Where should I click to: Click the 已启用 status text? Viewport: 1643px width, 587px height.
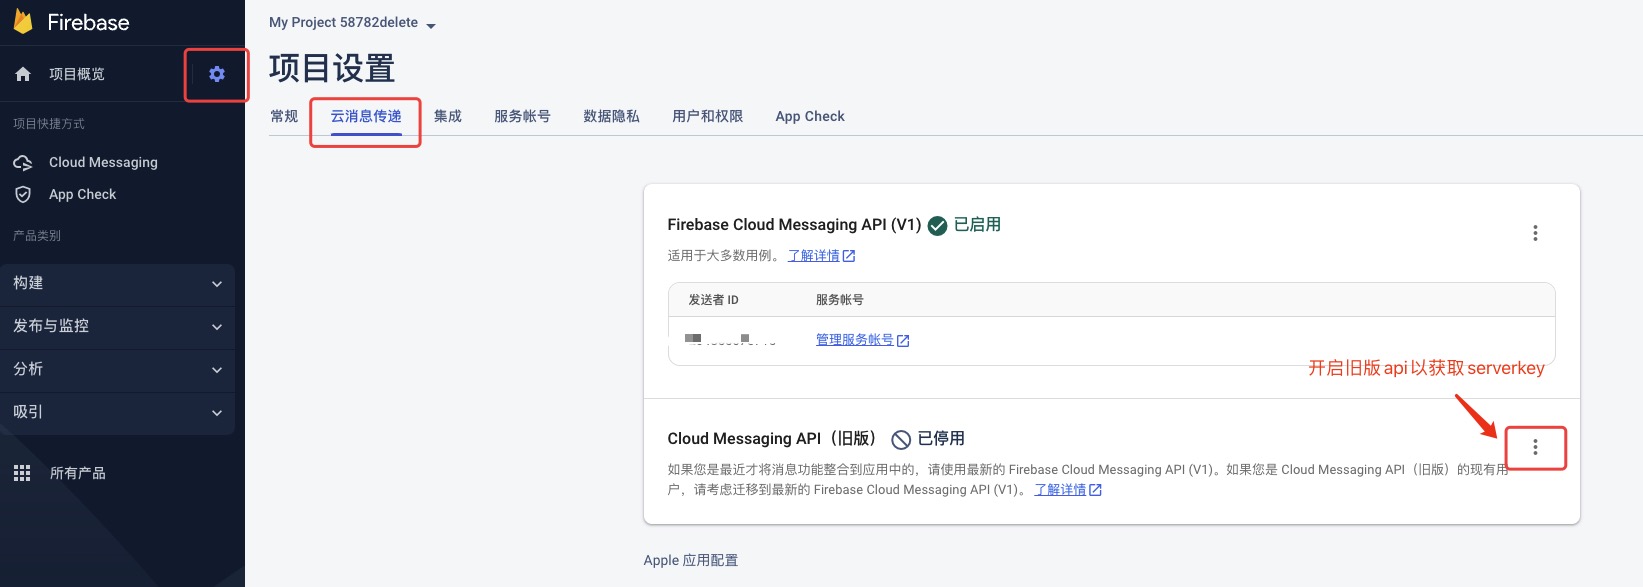coord(977,225)
